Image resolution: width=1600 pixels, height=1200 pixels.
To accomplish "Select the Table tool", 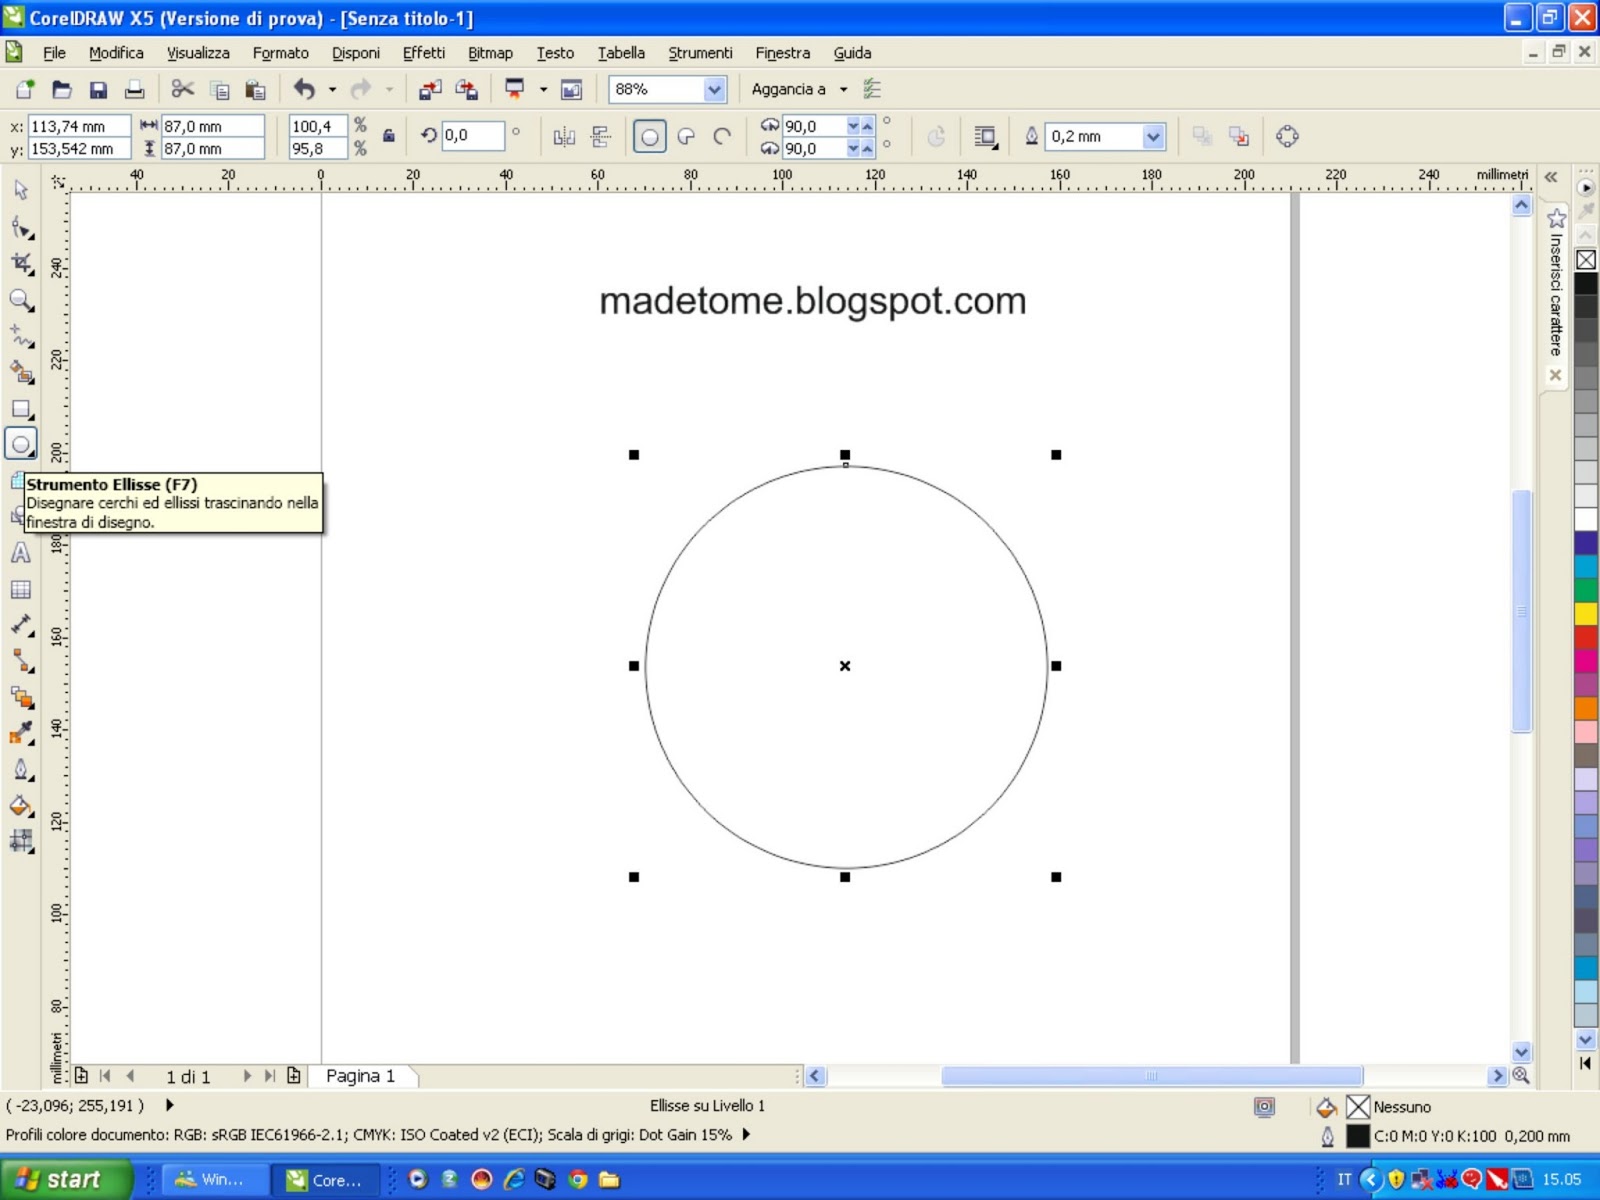I will [x=21, y=590].
